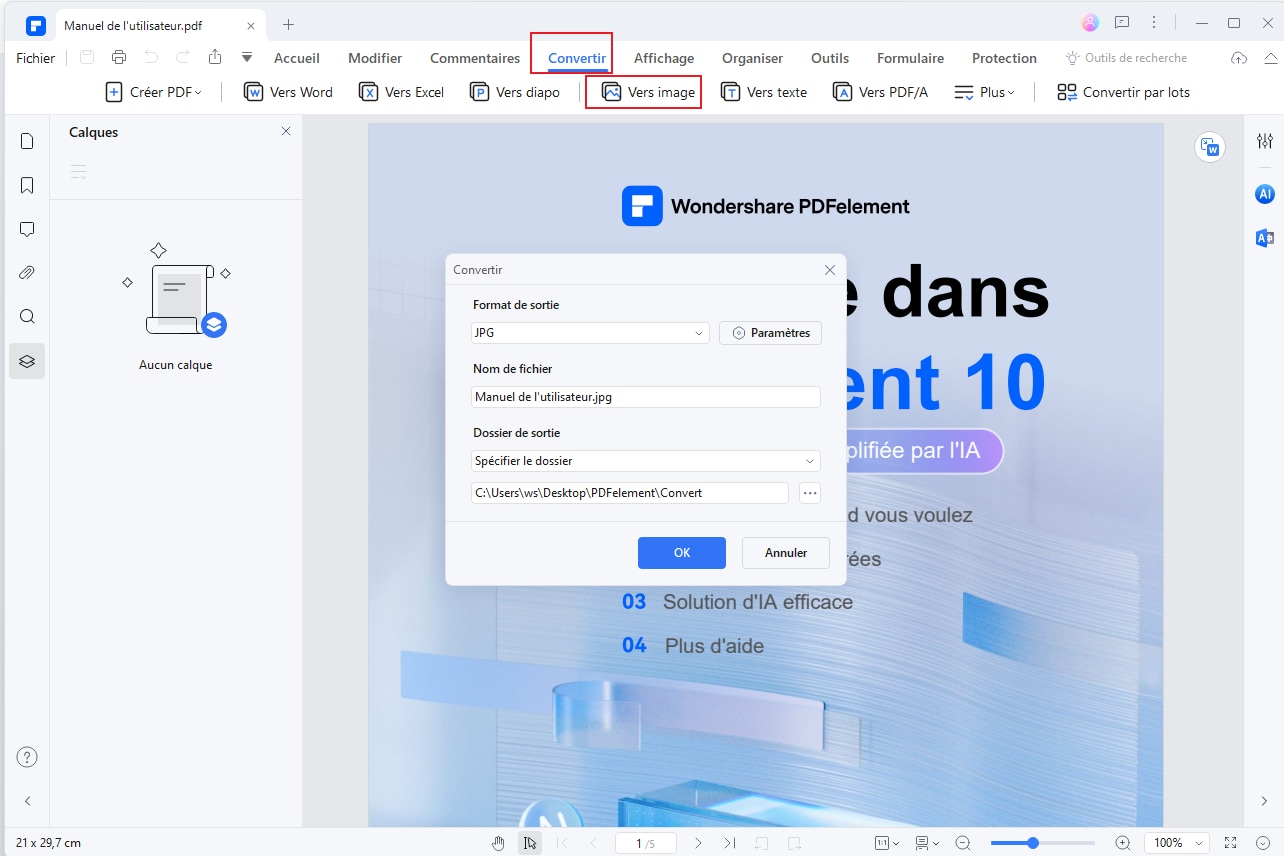
Task: Click the AI assistant icon on right
Action: [x=1265, y=194]
